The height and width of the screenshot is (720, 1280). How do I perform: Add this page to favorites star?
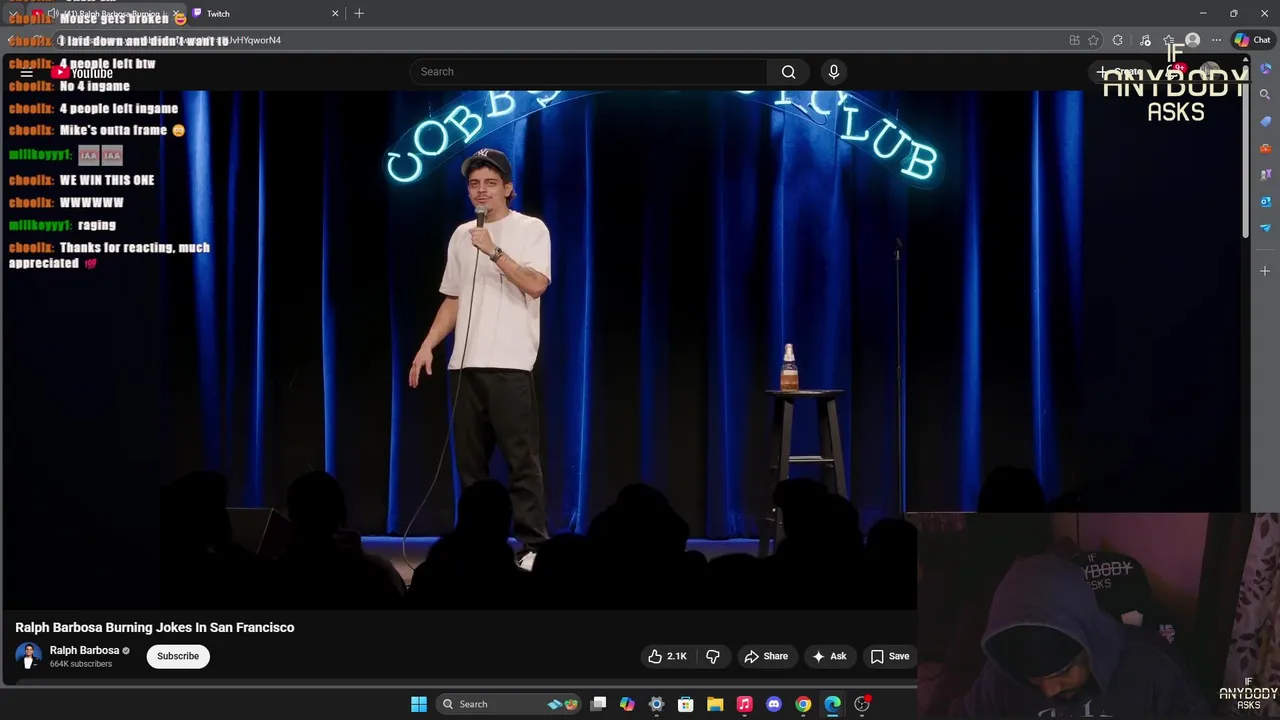(x=1093, y=40)
